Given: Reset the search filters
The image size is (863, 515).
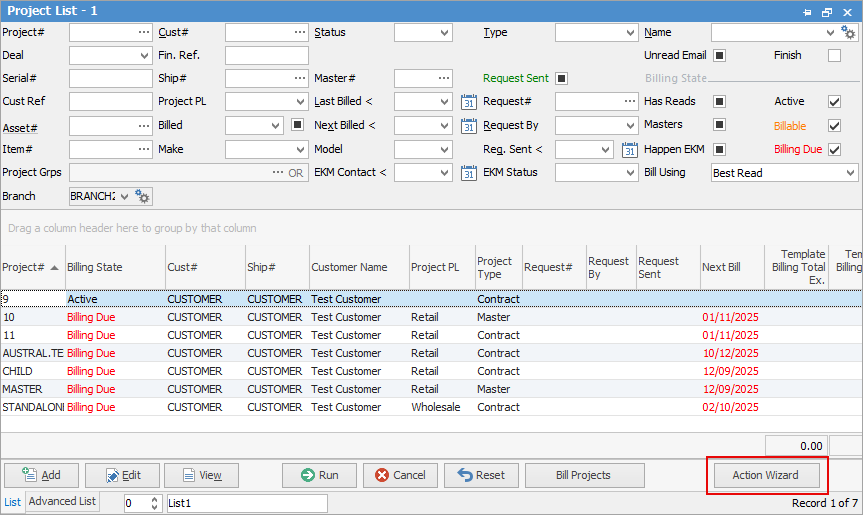Looking at the screenshot, I should pyautogui.click(x=482, y=475).
